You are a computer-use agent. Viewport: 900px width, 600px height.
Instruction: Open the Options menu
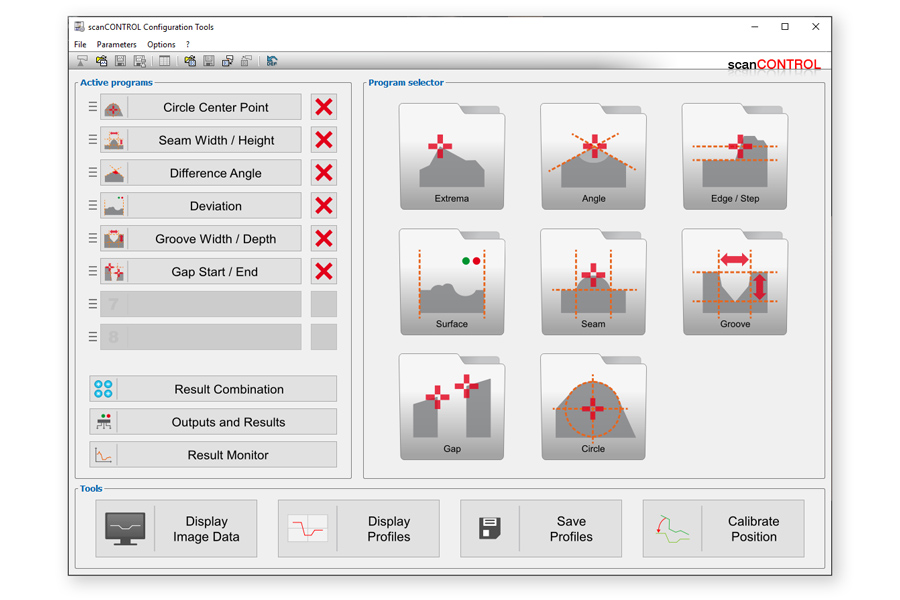(161, 45)
